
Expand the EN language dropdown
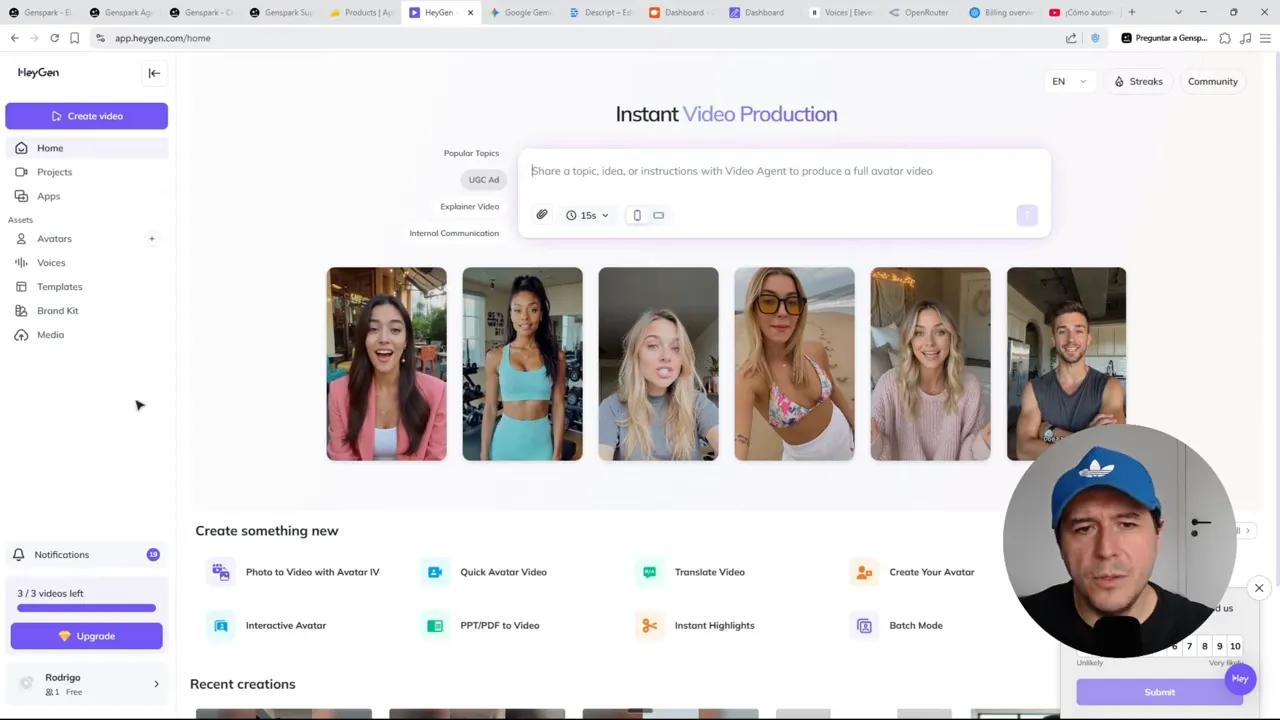[x=1067, y=82]
